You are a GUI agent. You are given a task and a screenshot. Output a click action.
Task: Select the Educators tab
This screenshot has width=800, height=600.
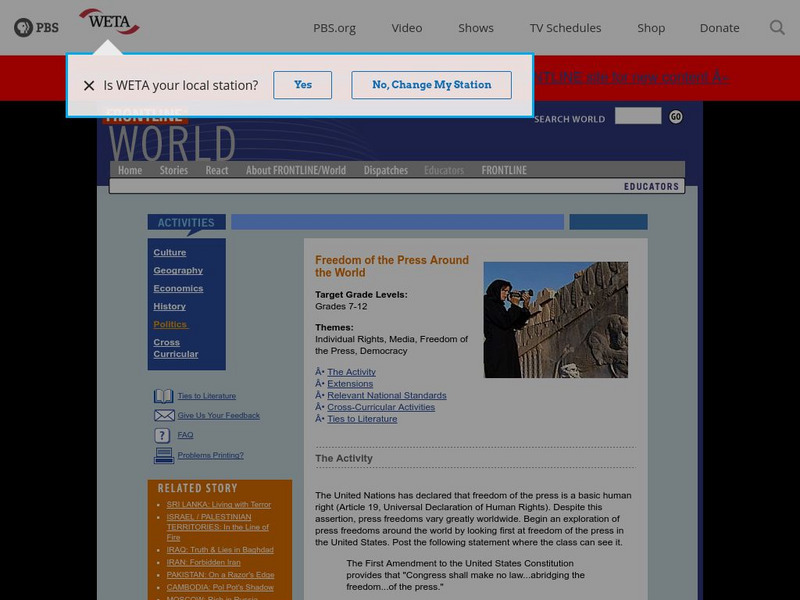click(x=444, y=170)
